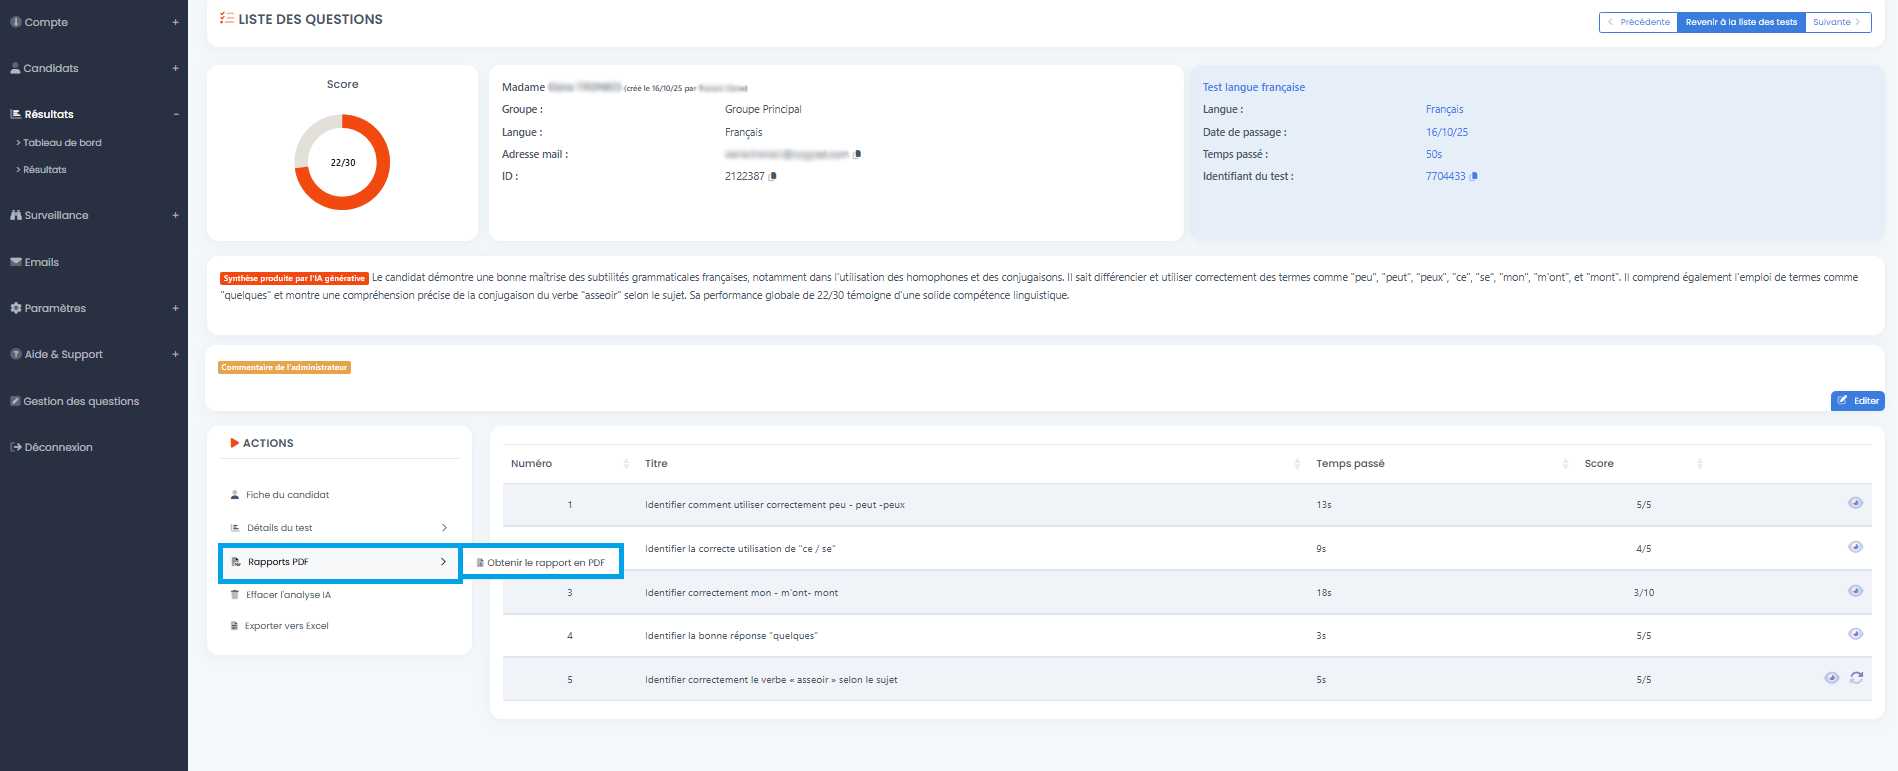Click Revenir à la liste des tests
This screenshot has width=1898, height=771.
(1741, 22)
